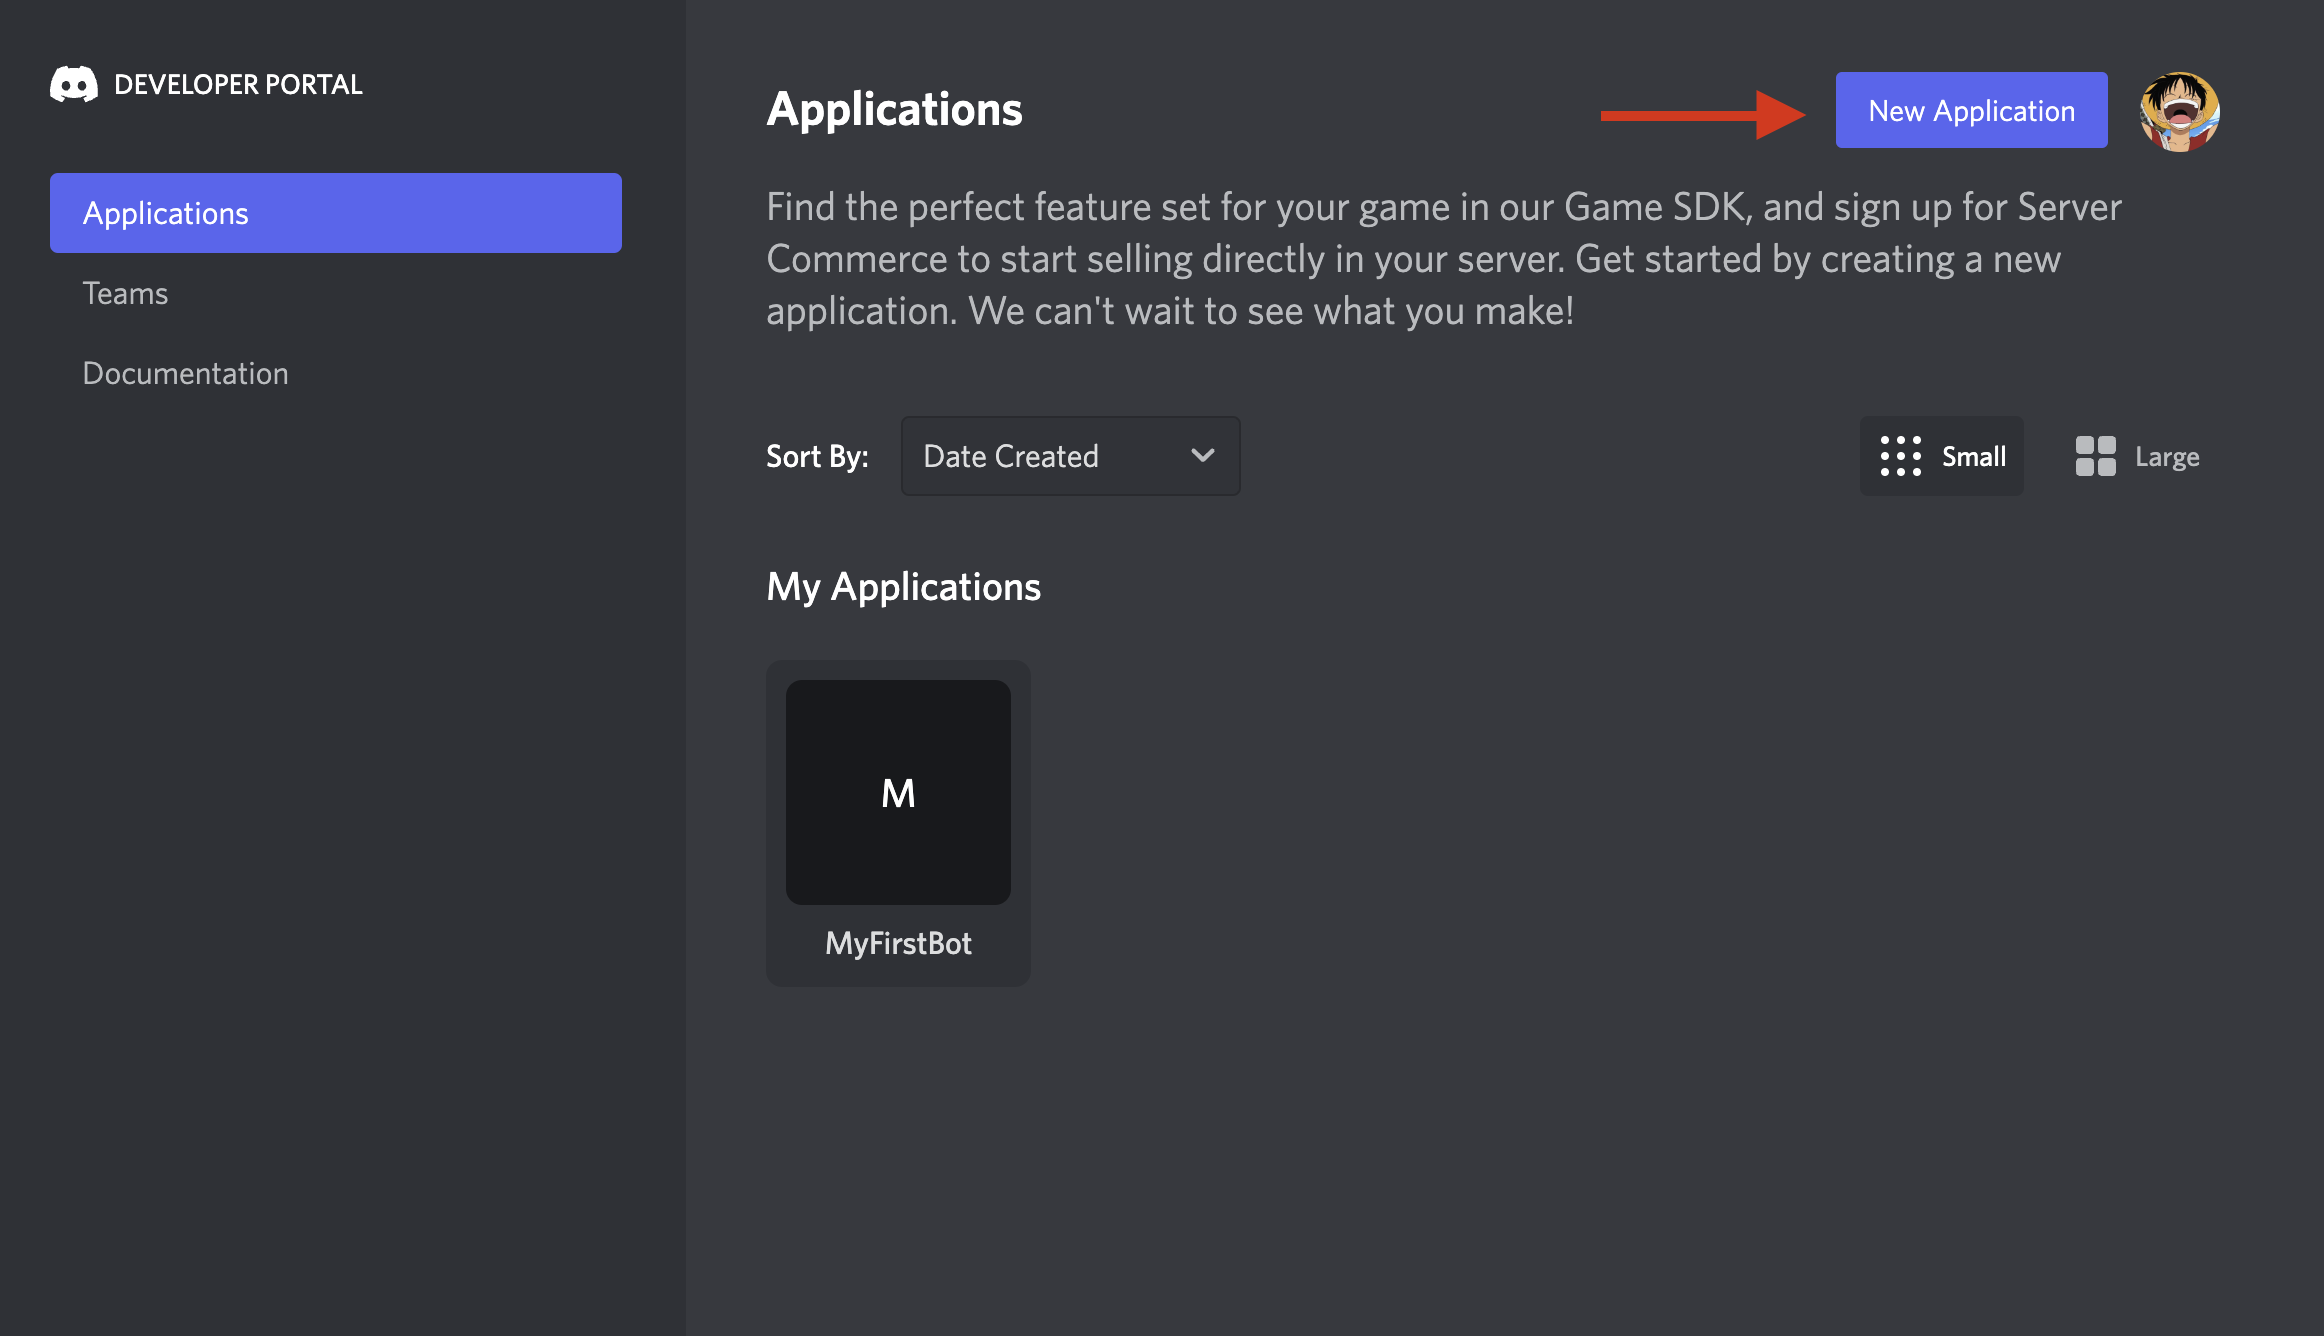
Task: Click the Sort By label
Action: (817, 456)
